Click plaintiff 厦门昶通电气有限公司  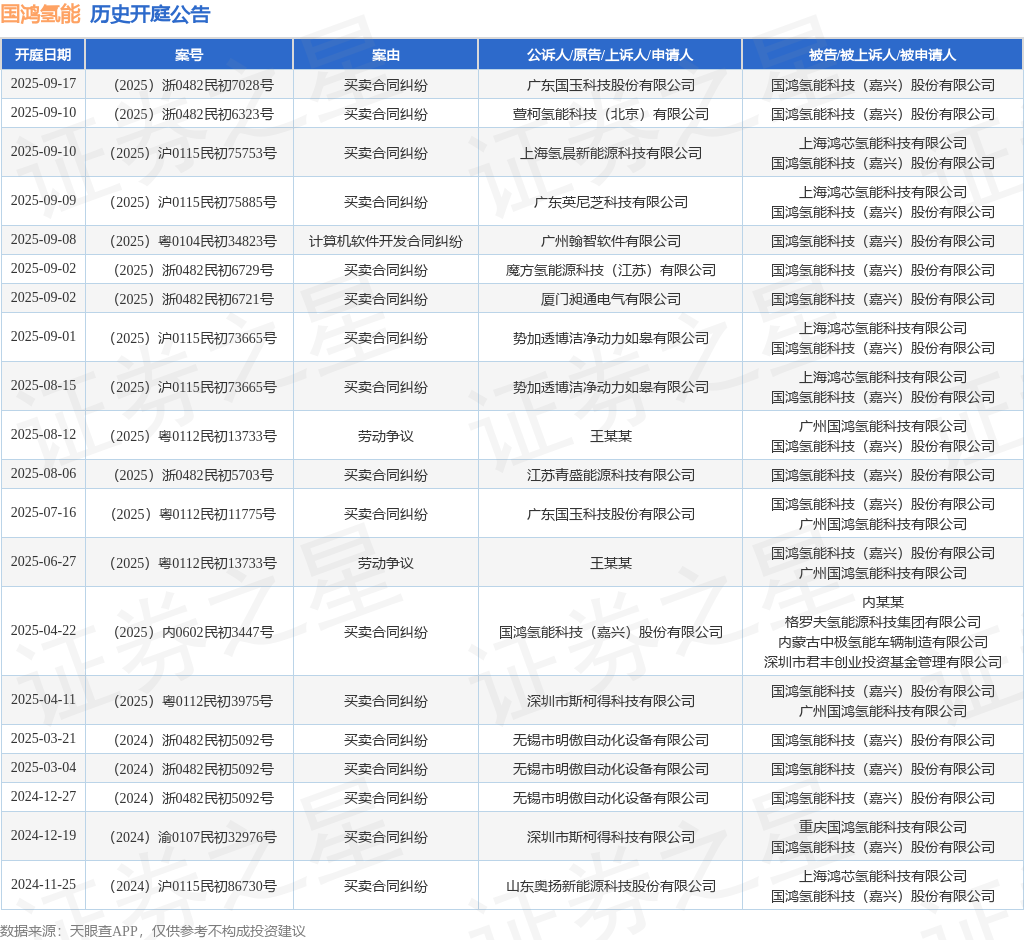tap(611, 299)
